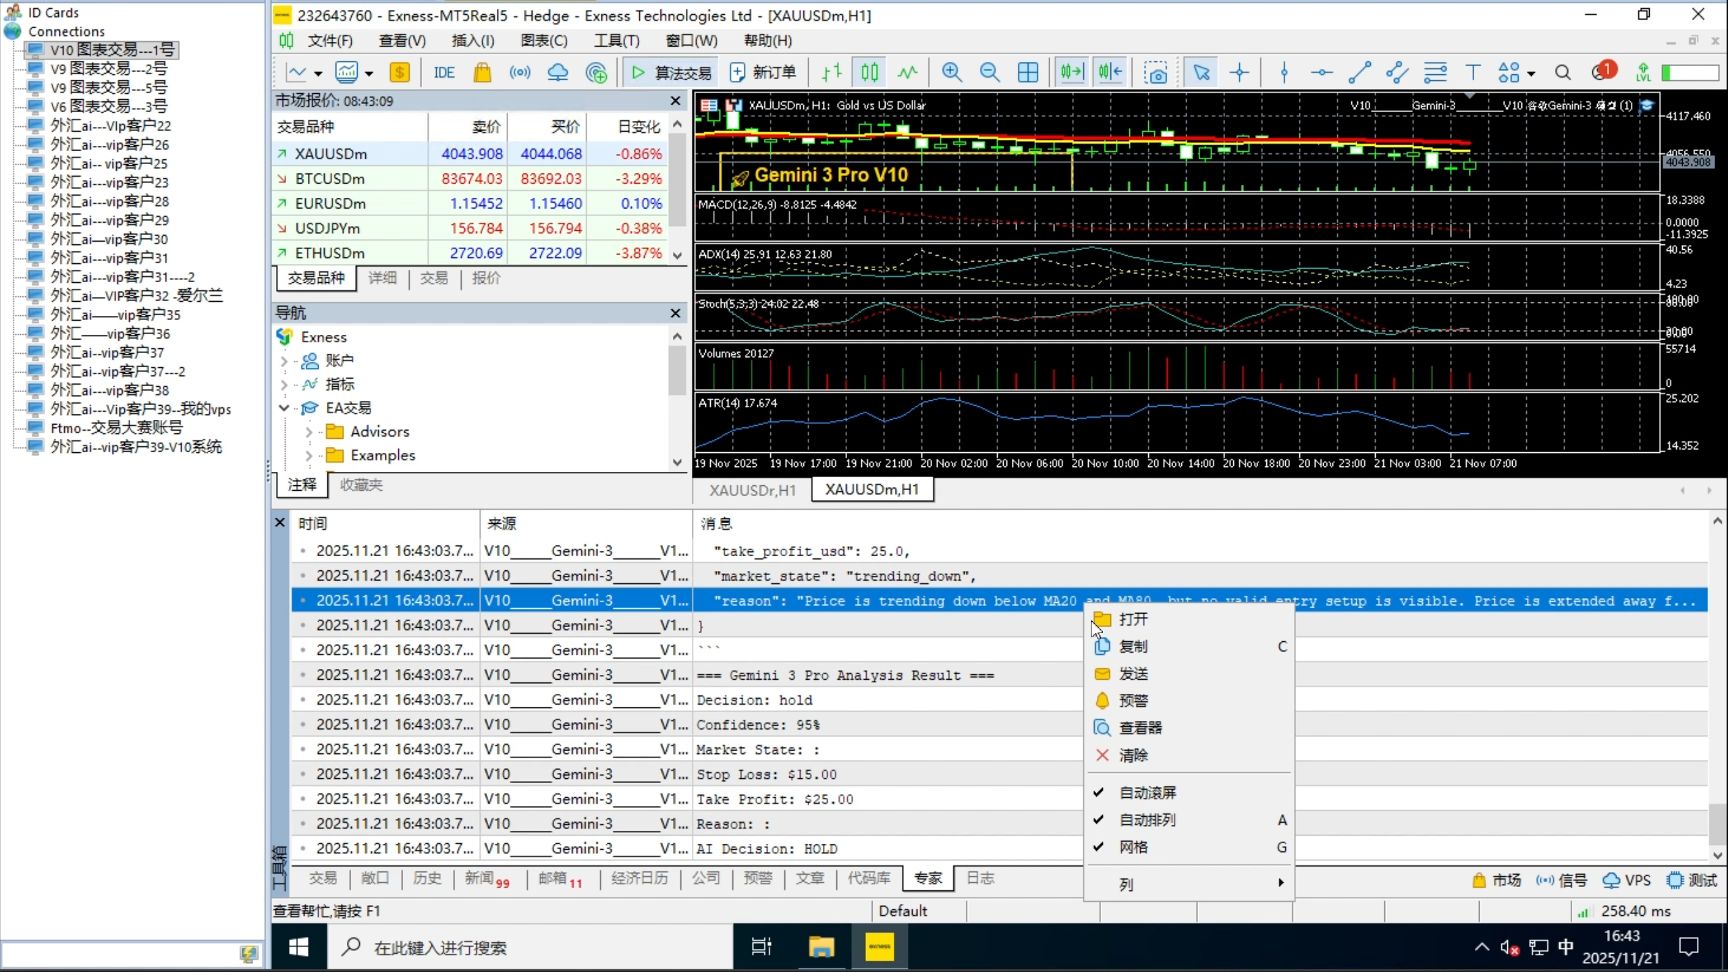Toggle the 网格 grid option
The height and width of the screenshot is (972, 1728).
tap(1133, 847)
